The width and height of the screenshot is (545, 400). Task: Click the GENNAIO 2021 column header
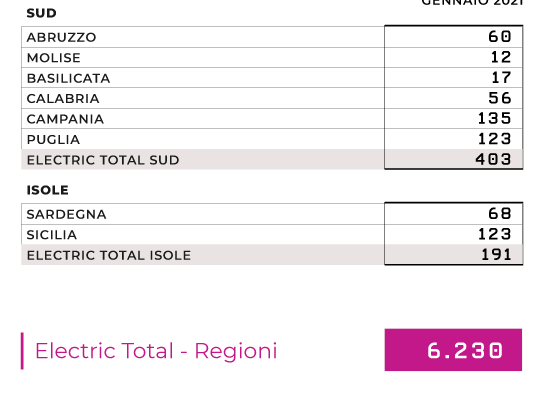(472, 3)
